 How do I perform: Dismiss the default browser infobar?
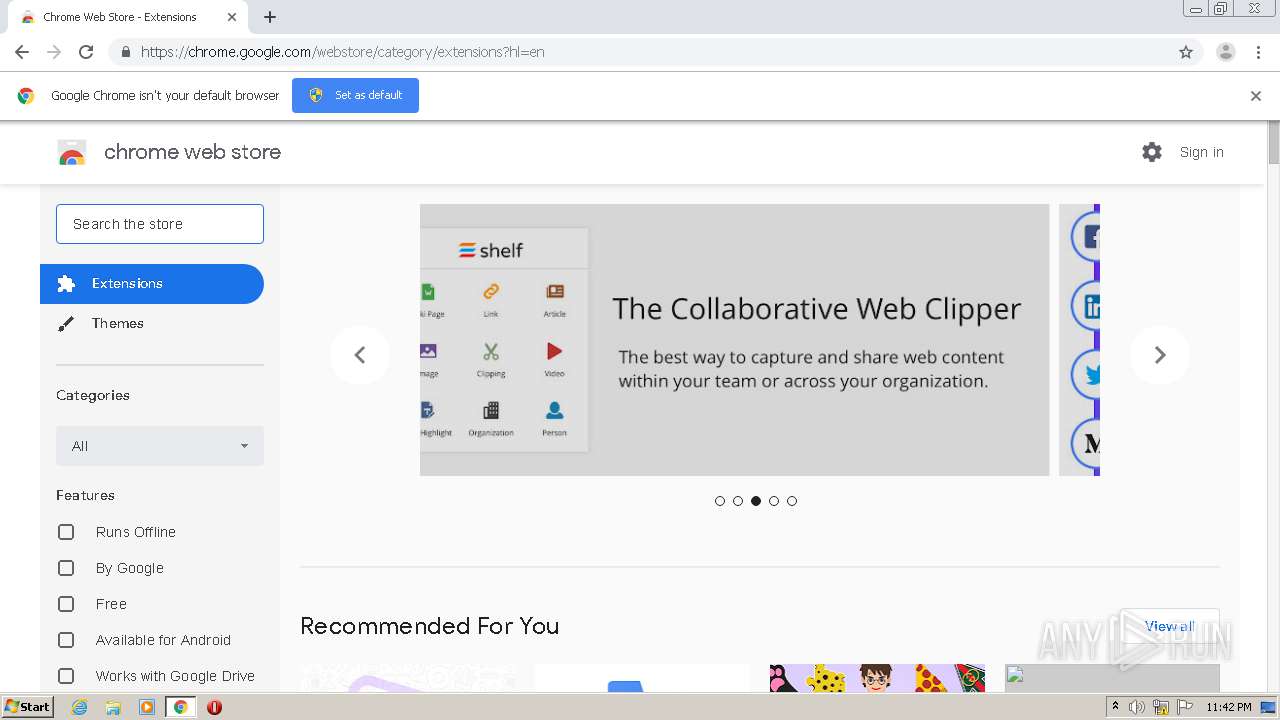1256,96
